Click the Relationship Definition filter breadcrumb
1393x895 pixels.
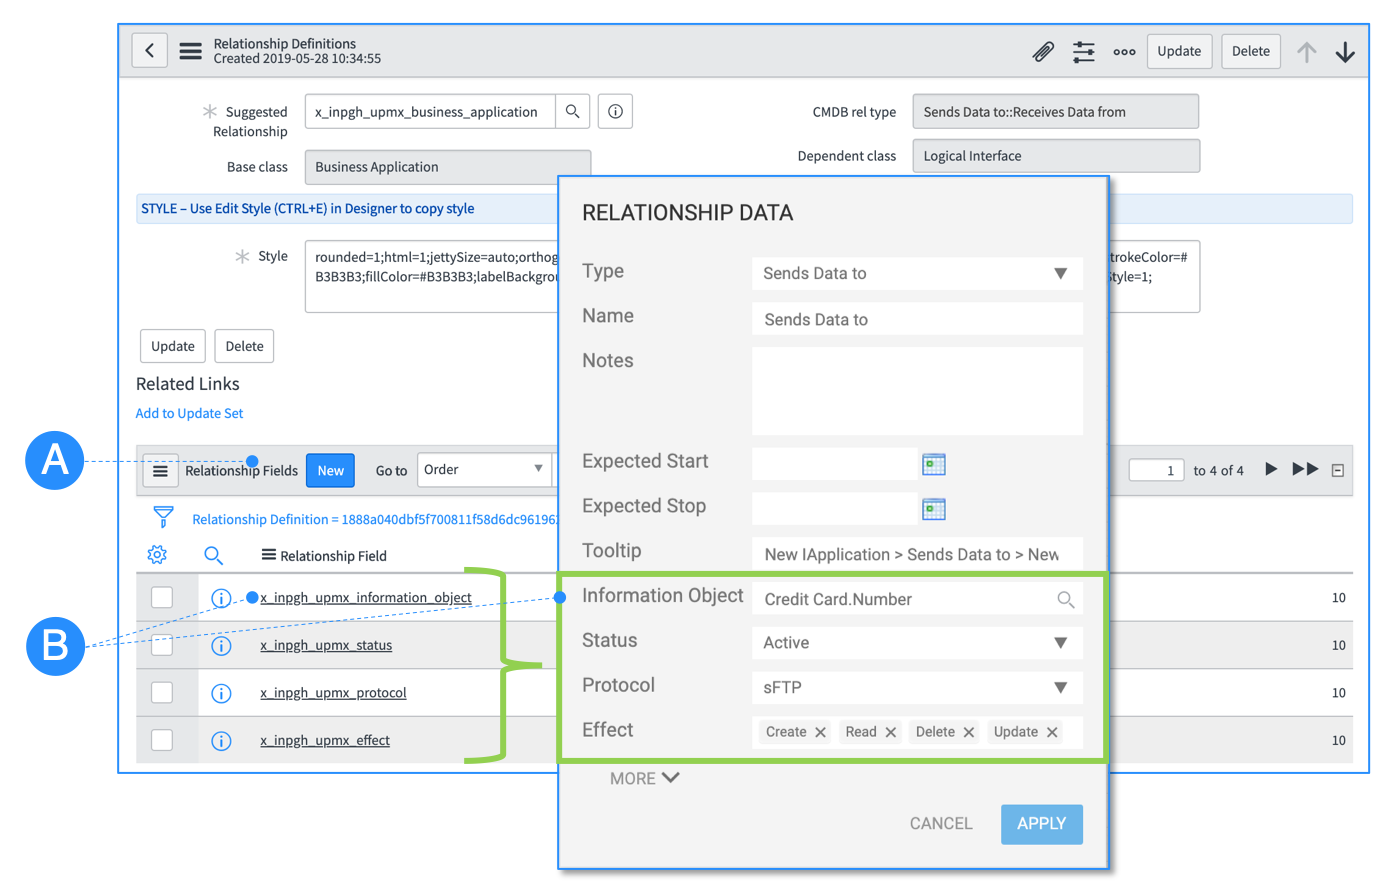(x=374, y=519)
